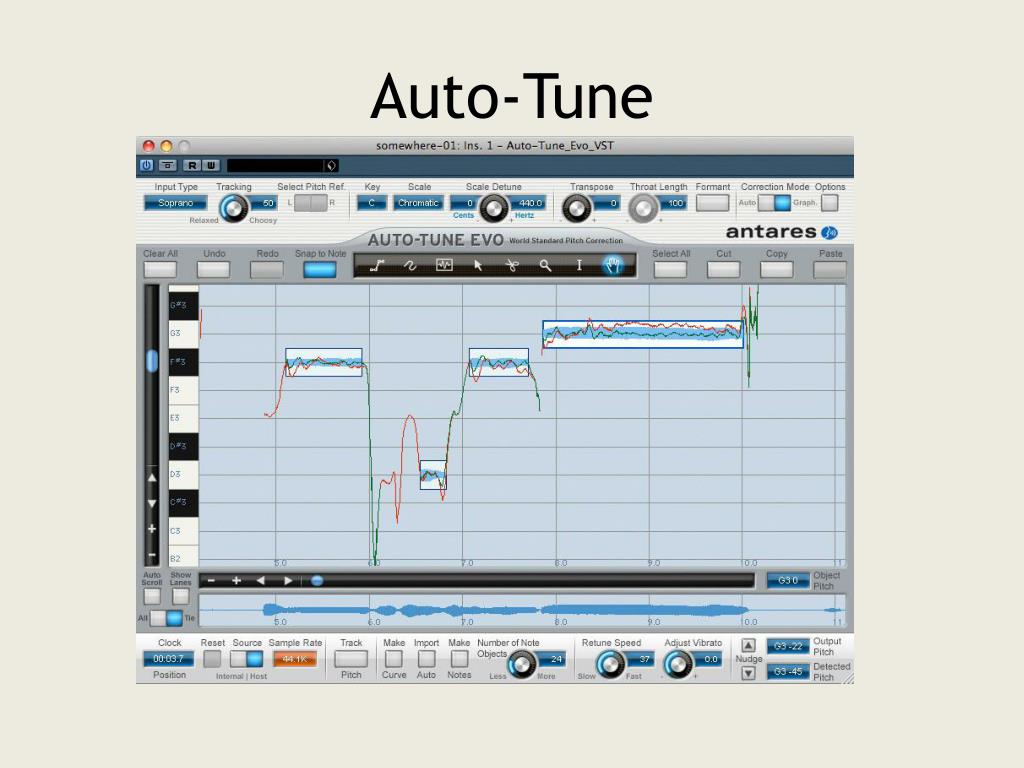The image size is (1024, 768).
Task: Open the Key C dropdown
Action: (x=372, y=203)
